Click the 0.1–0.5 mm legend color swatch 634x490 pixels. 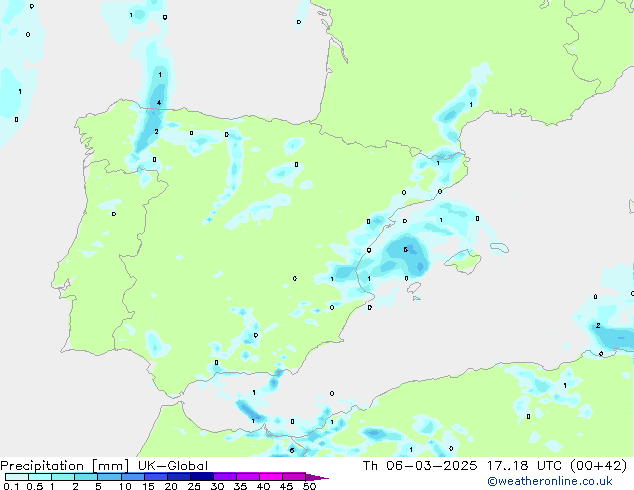pos(17,477)
